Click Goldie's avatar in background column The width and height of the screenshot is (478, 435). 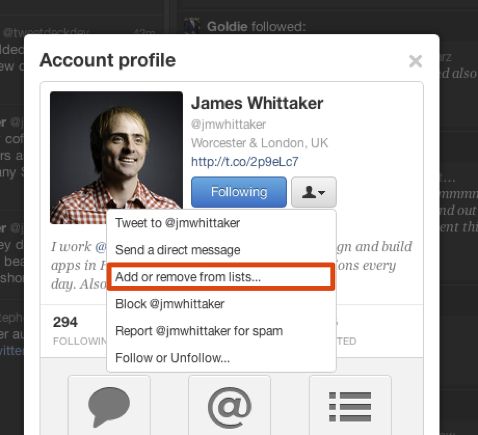pyautogui.click(x=192, y=26)
